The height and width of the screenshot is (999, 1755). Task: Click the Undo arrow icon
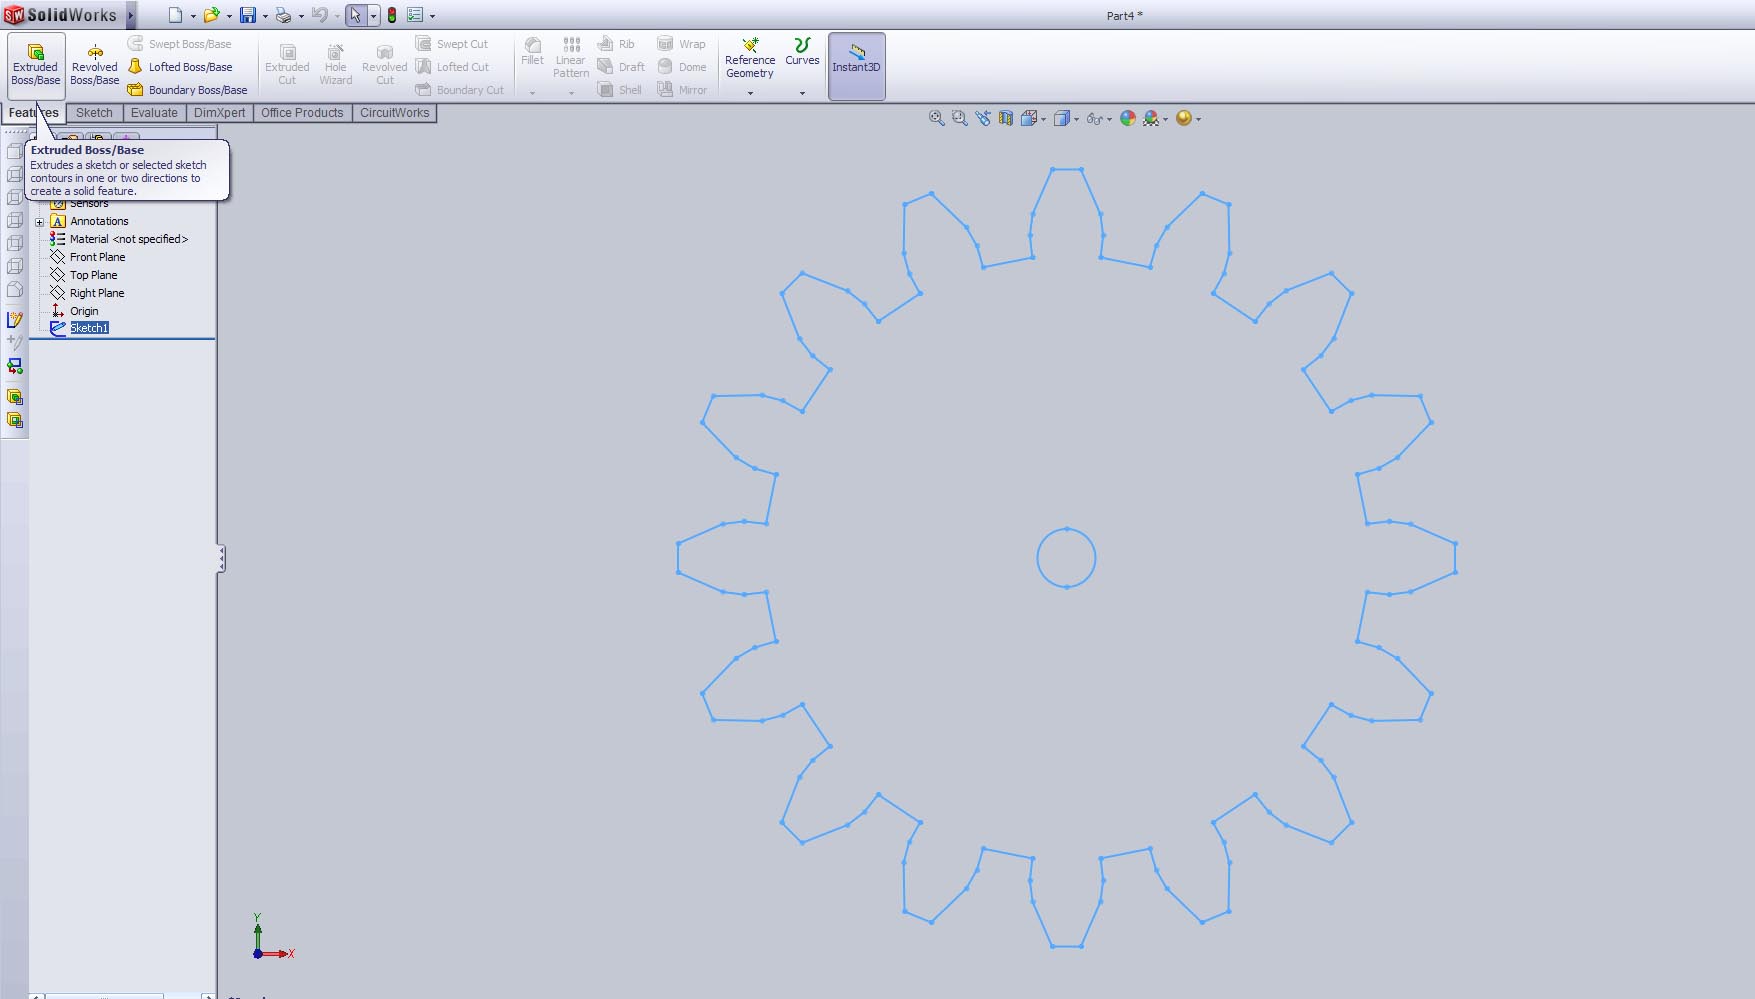320,15
